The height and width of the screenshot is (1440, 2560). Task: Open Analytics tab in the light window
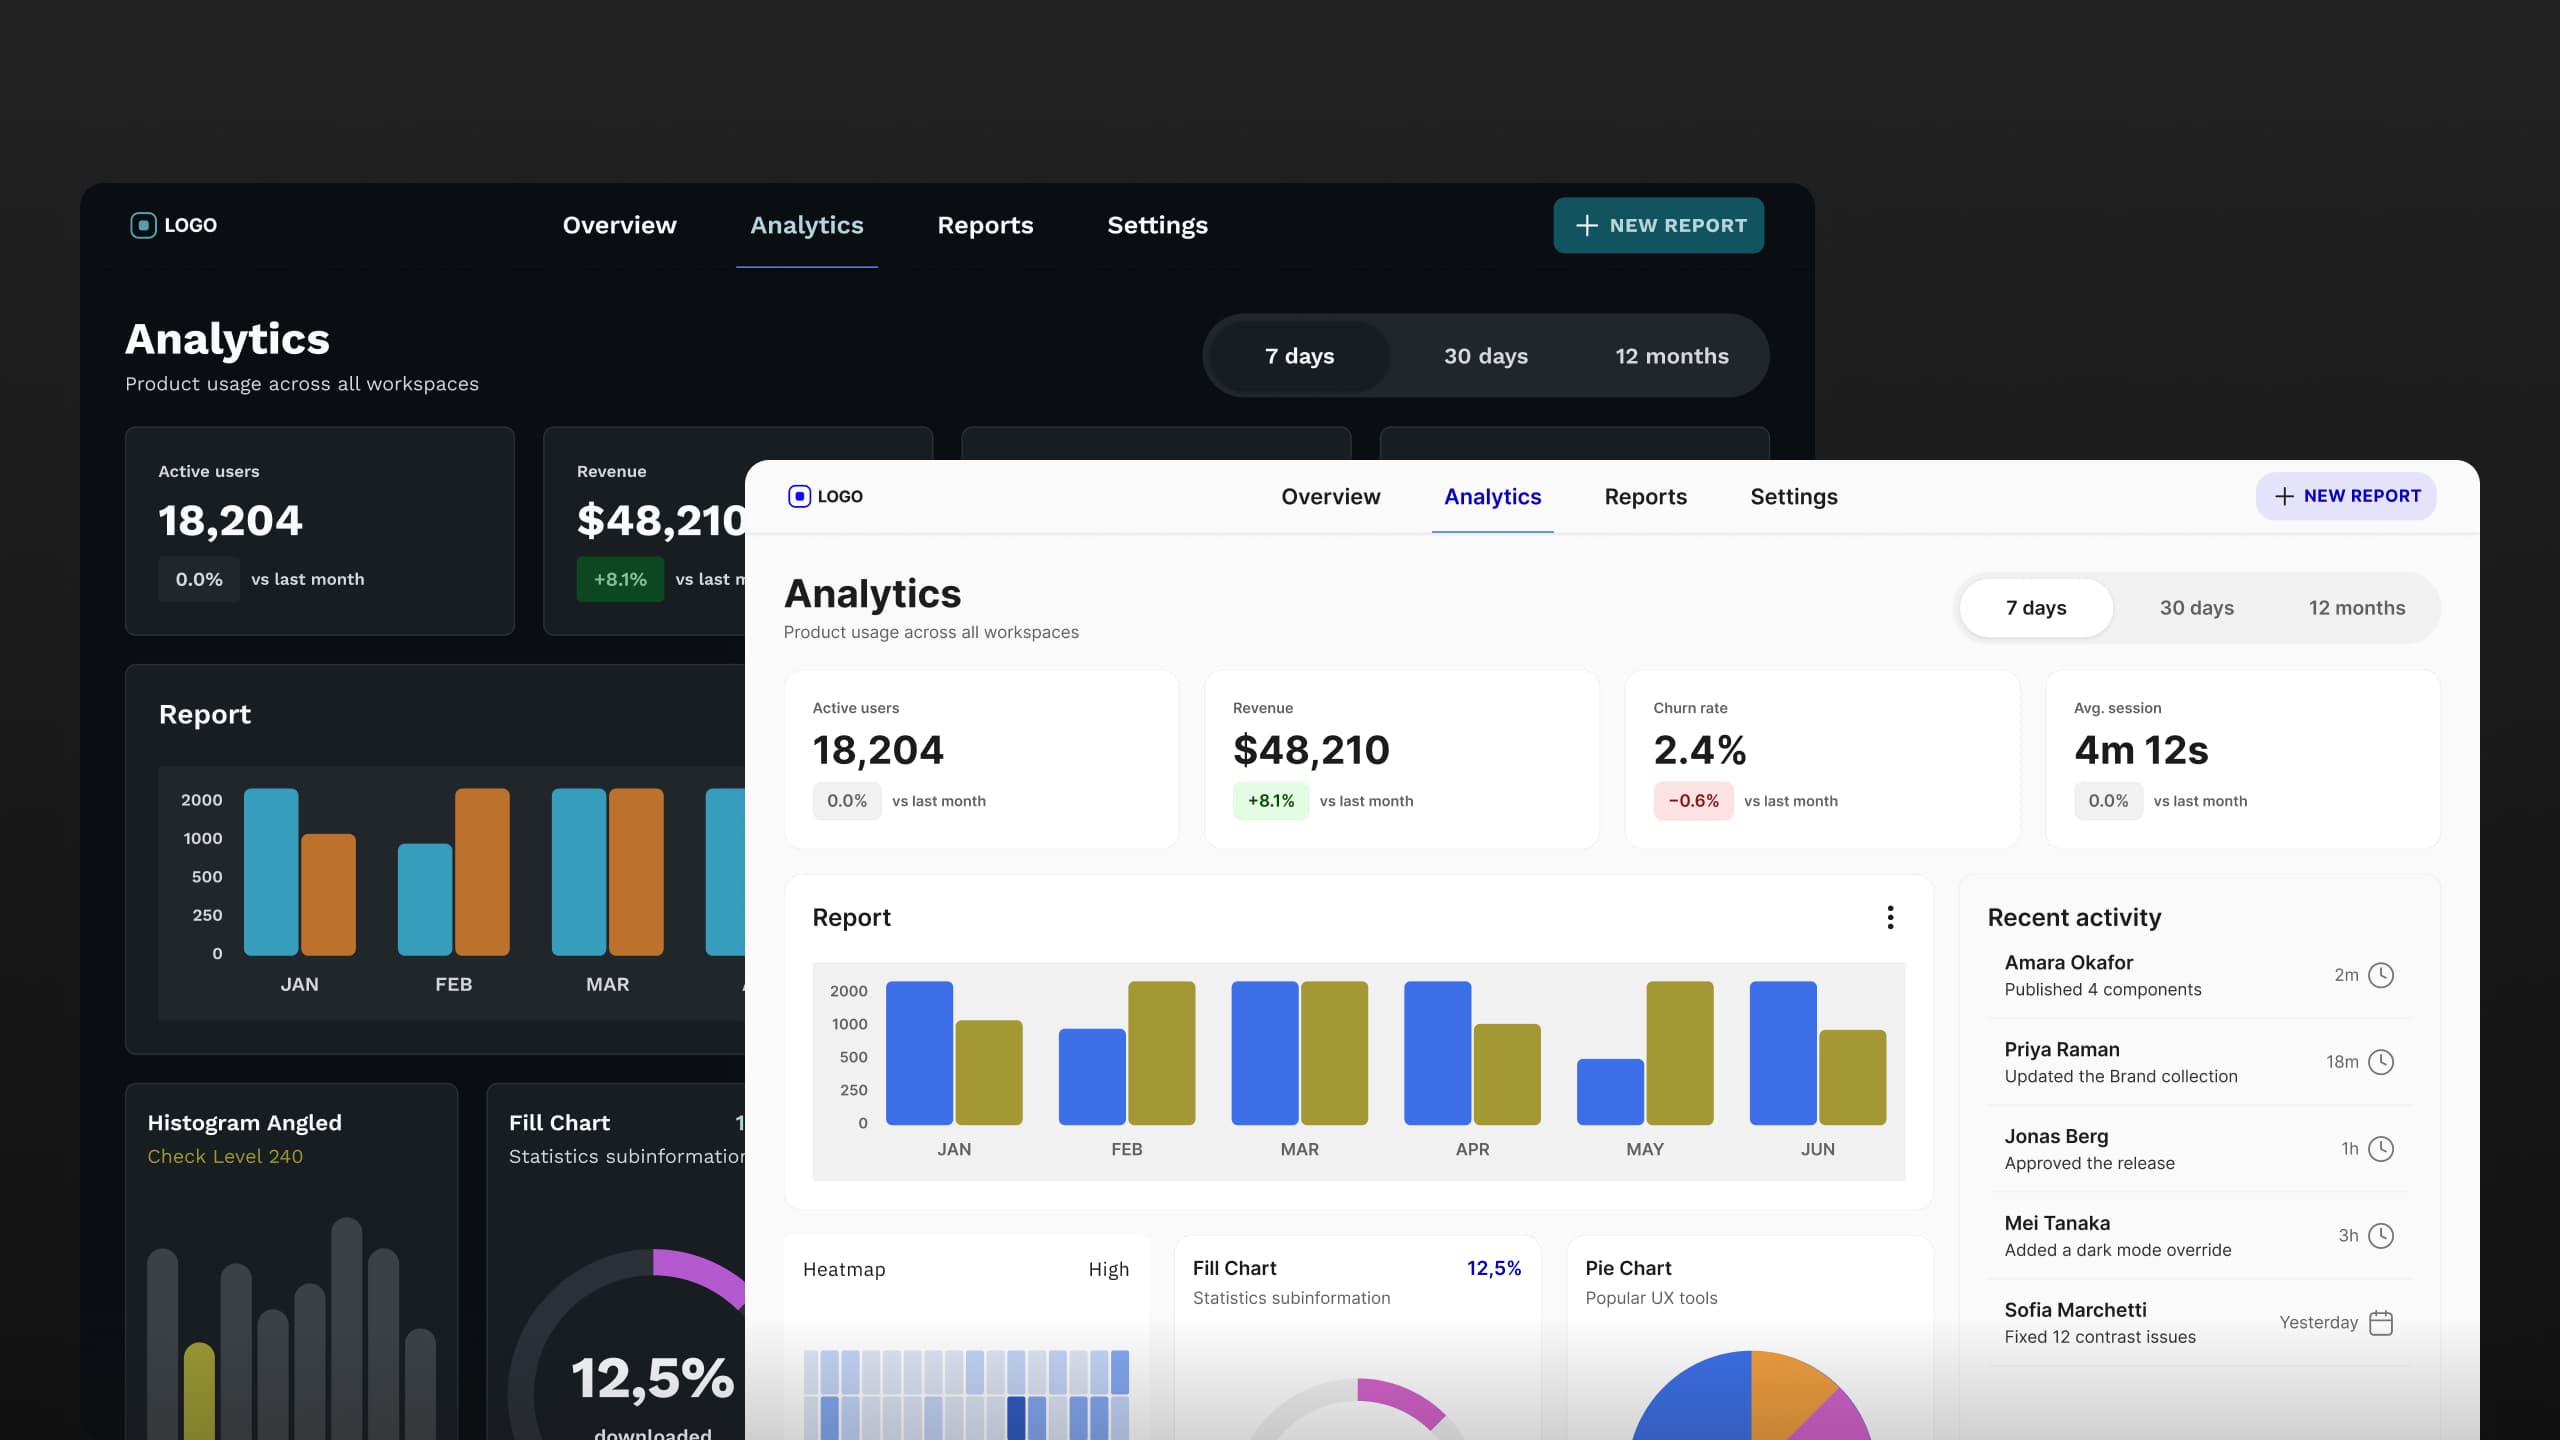[x=1492, y=497]
